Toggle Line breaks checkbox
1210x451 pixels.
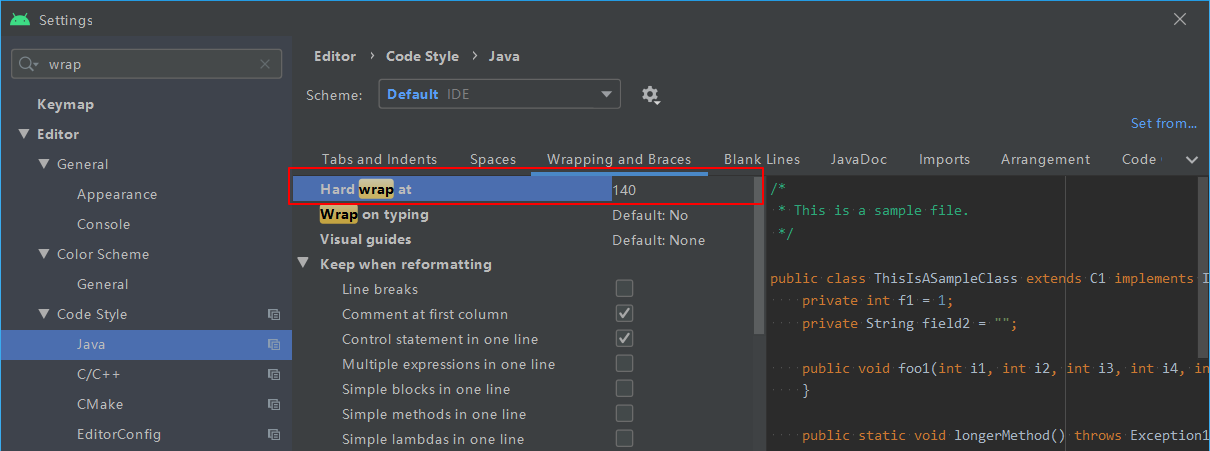(x=624, y=289)
